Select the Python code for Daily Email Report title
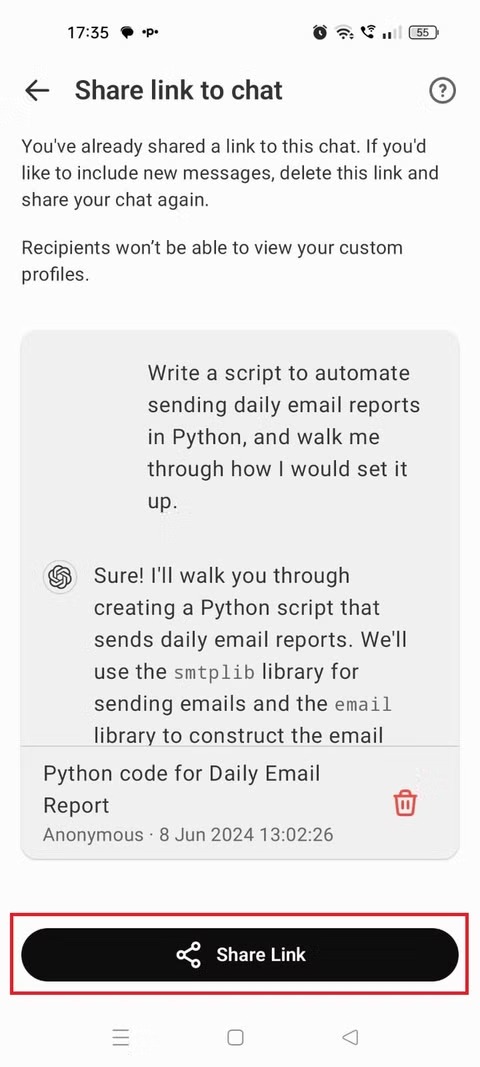 pos(182,789)
